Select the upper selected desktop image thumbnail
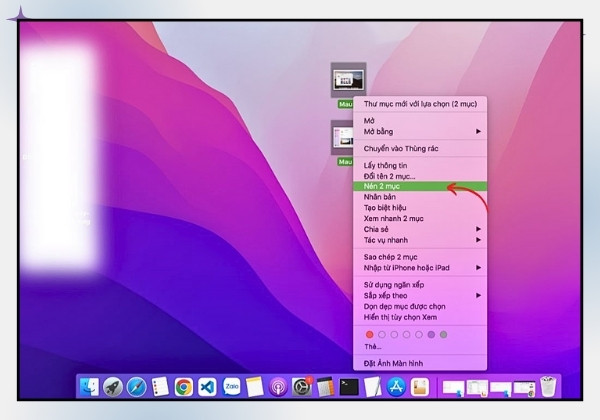Image resolution: width=600 pixels, height=420 pixels. pyautogui.click(x=348, y=80)
